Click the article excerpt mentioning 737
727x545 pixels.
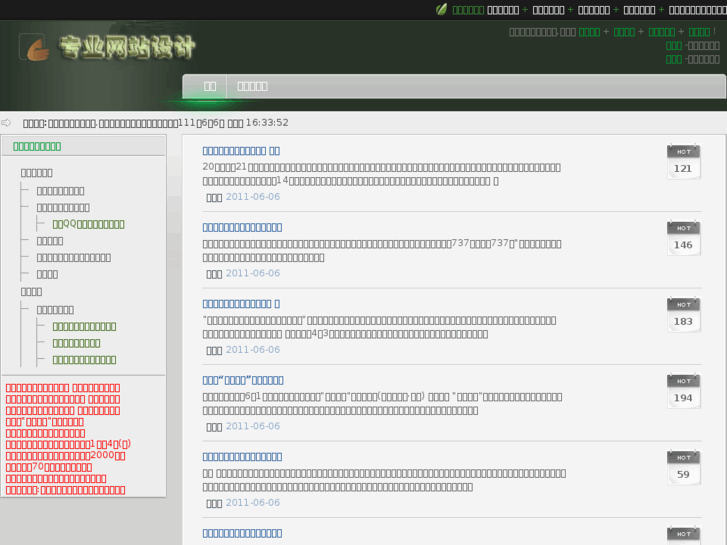click(382, 250)
